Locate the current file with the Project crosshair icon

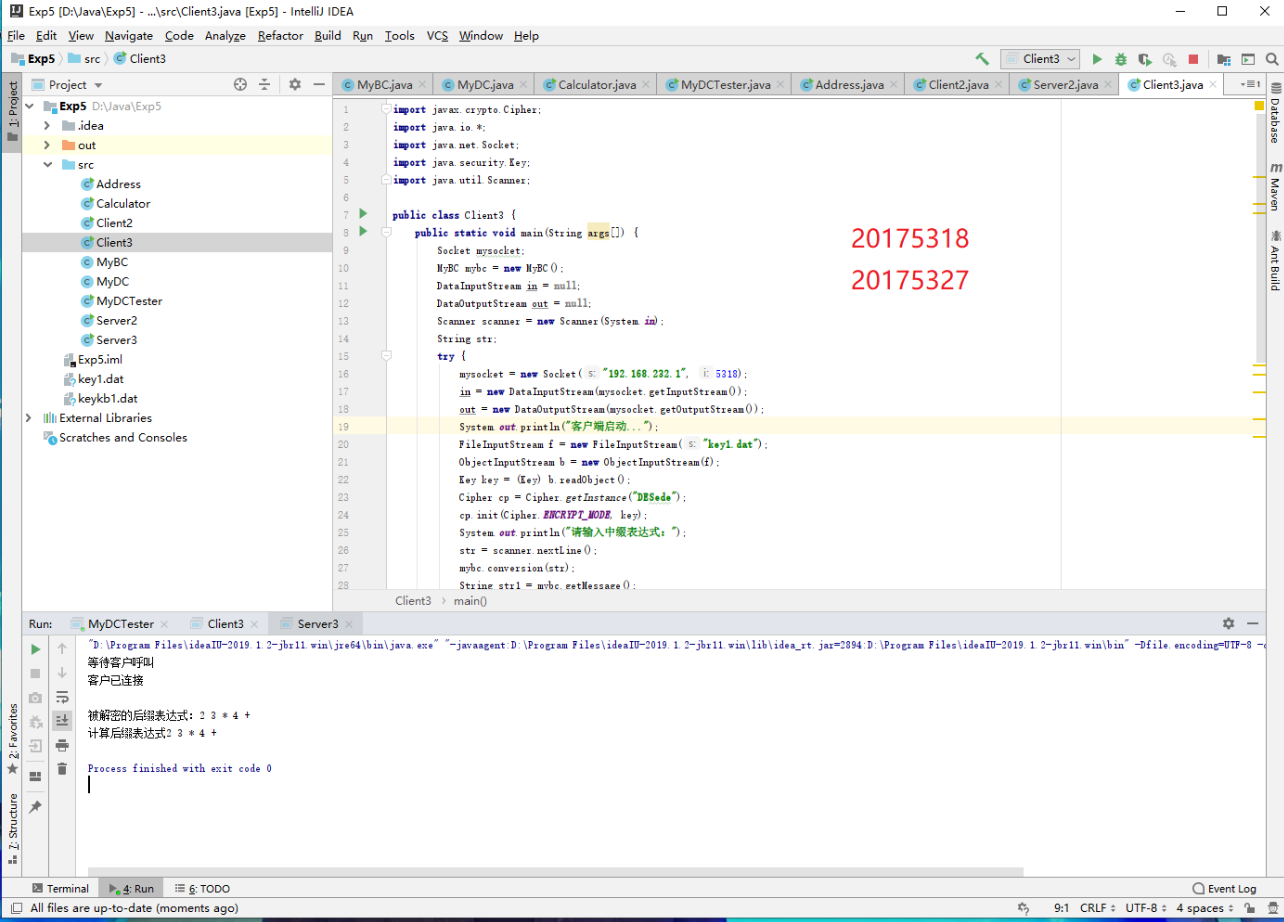pyautogui.click(x=240, y=85)
